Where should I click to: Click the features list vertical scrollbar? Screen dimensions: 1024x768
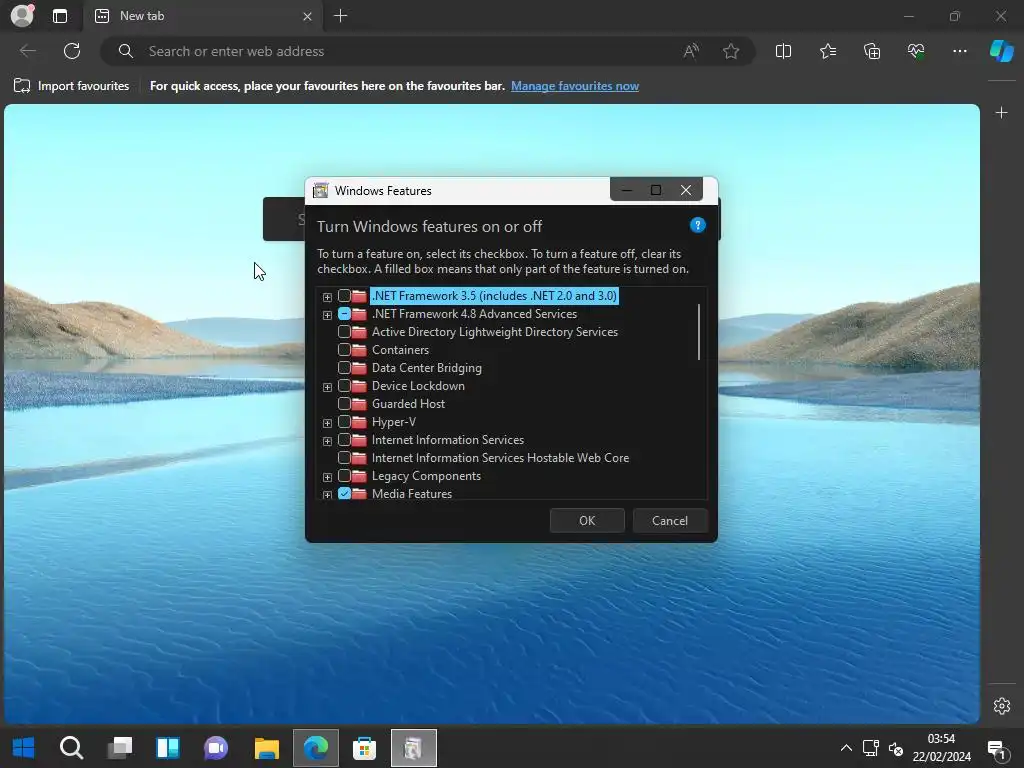(x=699, y=332)
